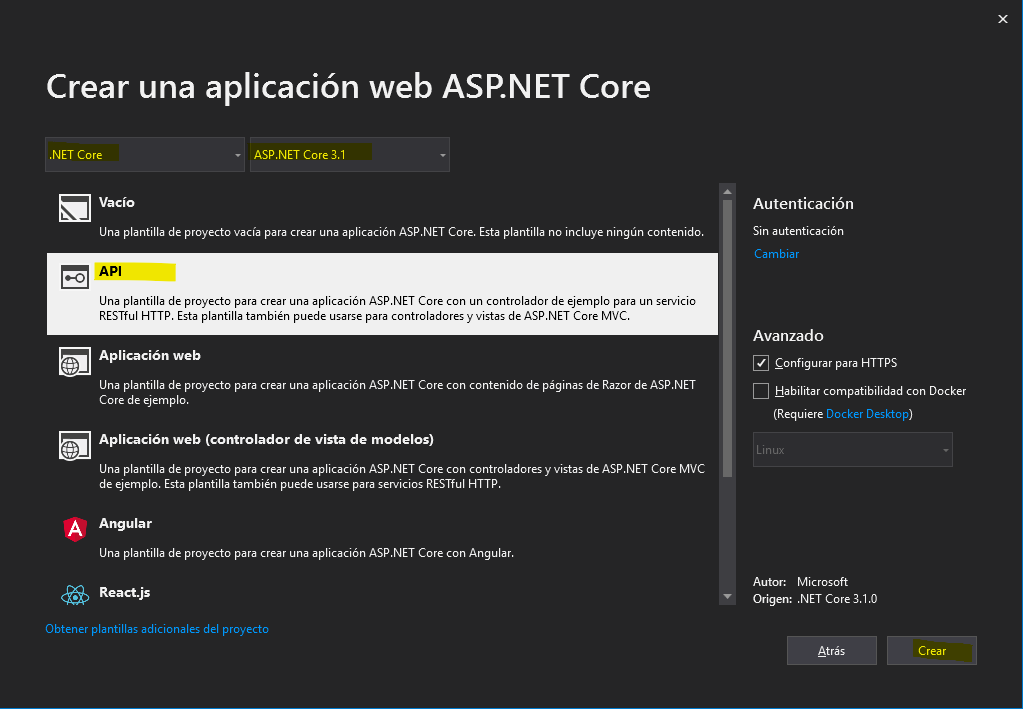Screen dimensions: 1023x709
Task: Click Cambiar under Autenticación
Action: click(776, 253)
